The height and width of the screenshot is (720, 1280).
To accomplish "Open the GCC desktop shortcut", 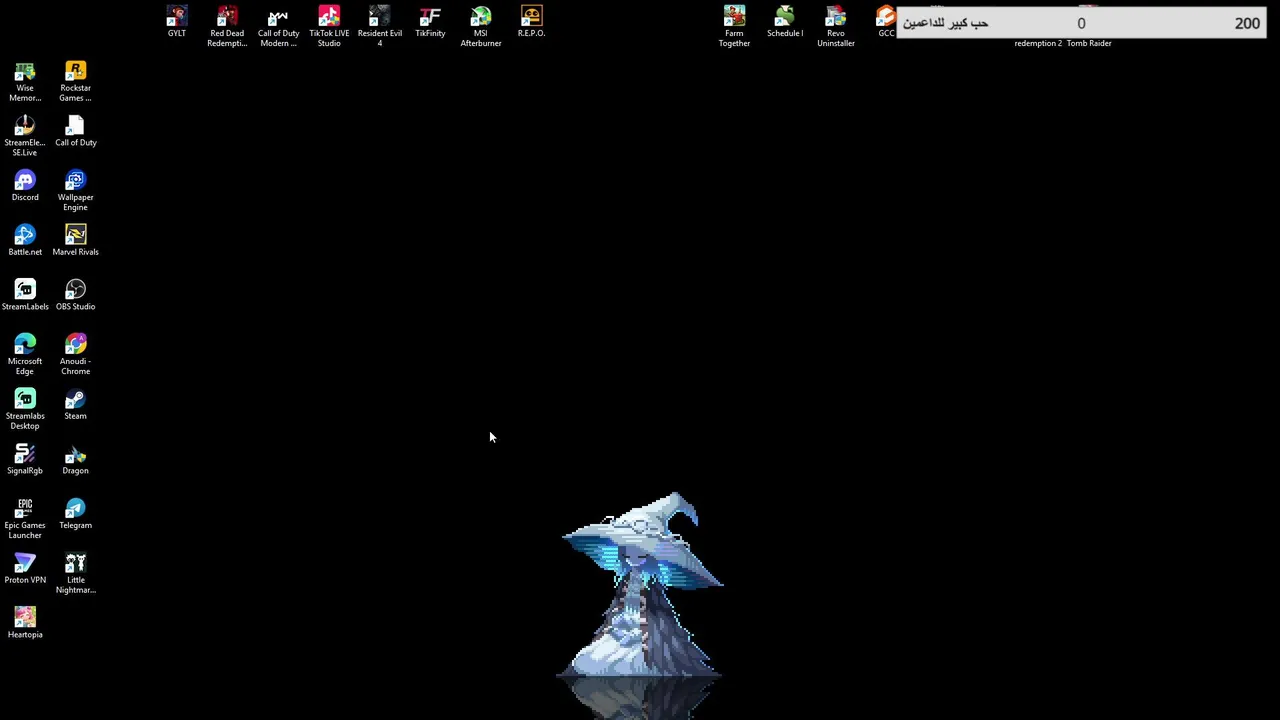I will (885, 22).
